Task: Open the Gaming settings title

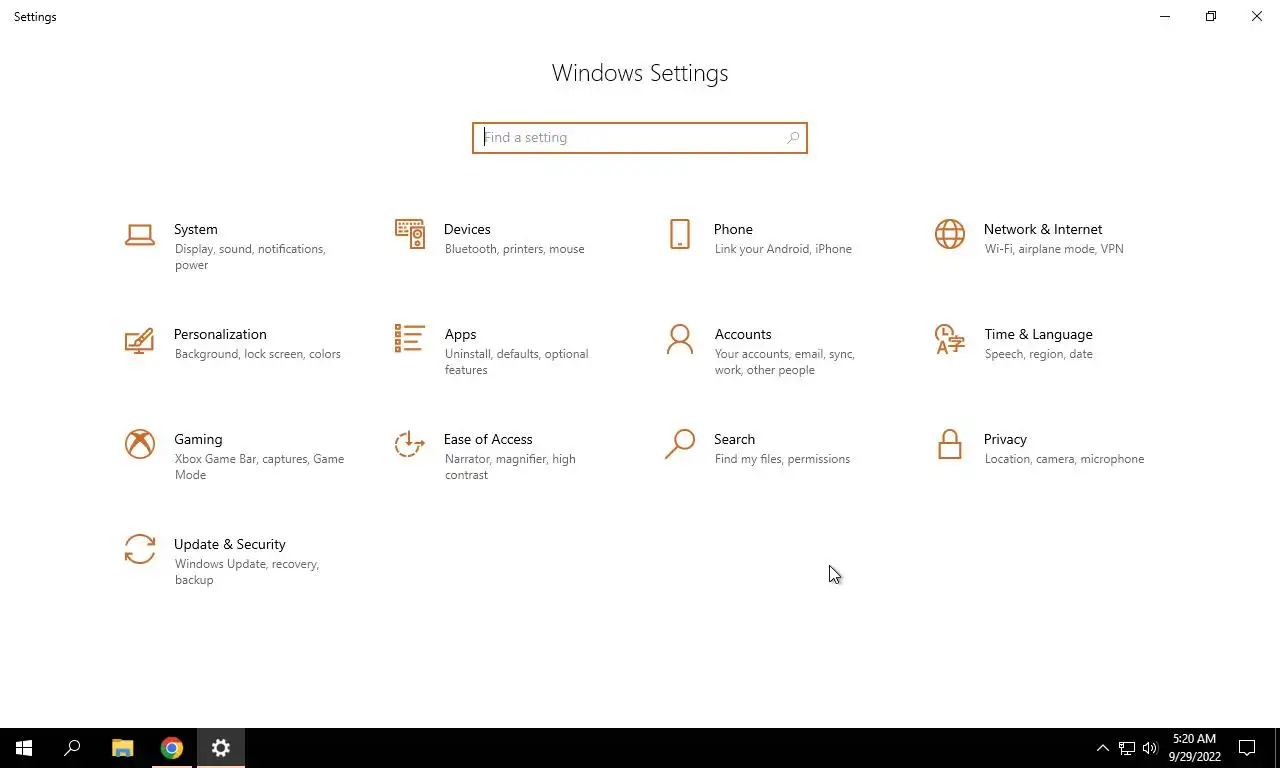Action: (x=198, y=439)
